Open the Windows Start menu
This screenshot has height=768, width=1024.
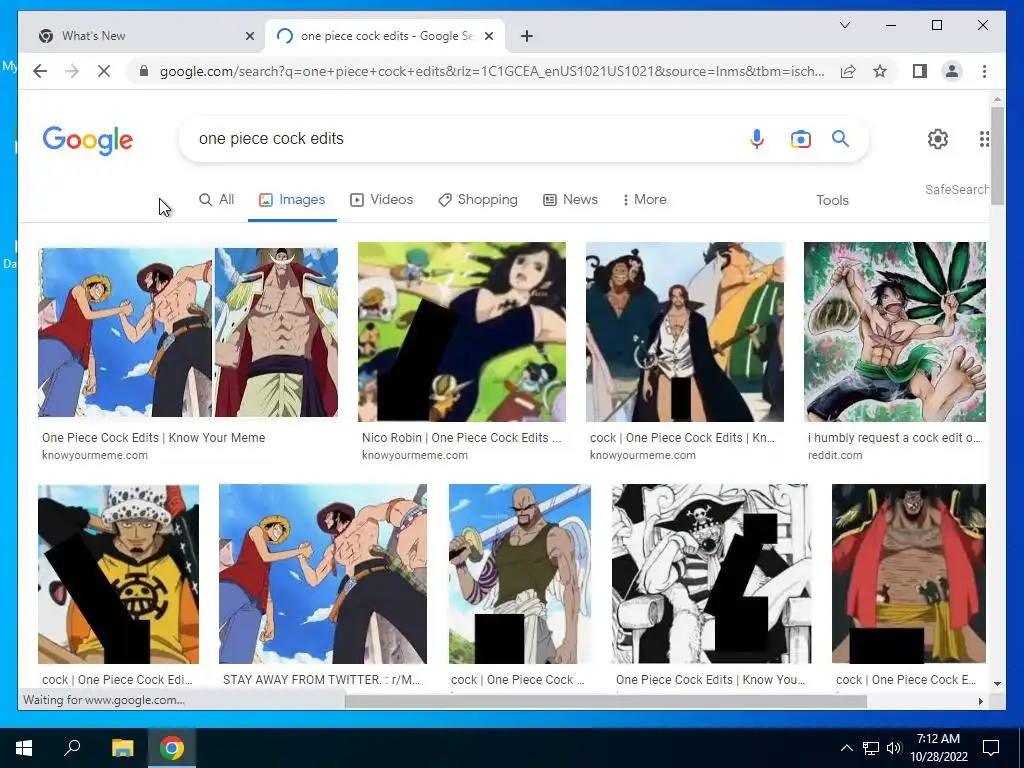click(x=24, y=748)
